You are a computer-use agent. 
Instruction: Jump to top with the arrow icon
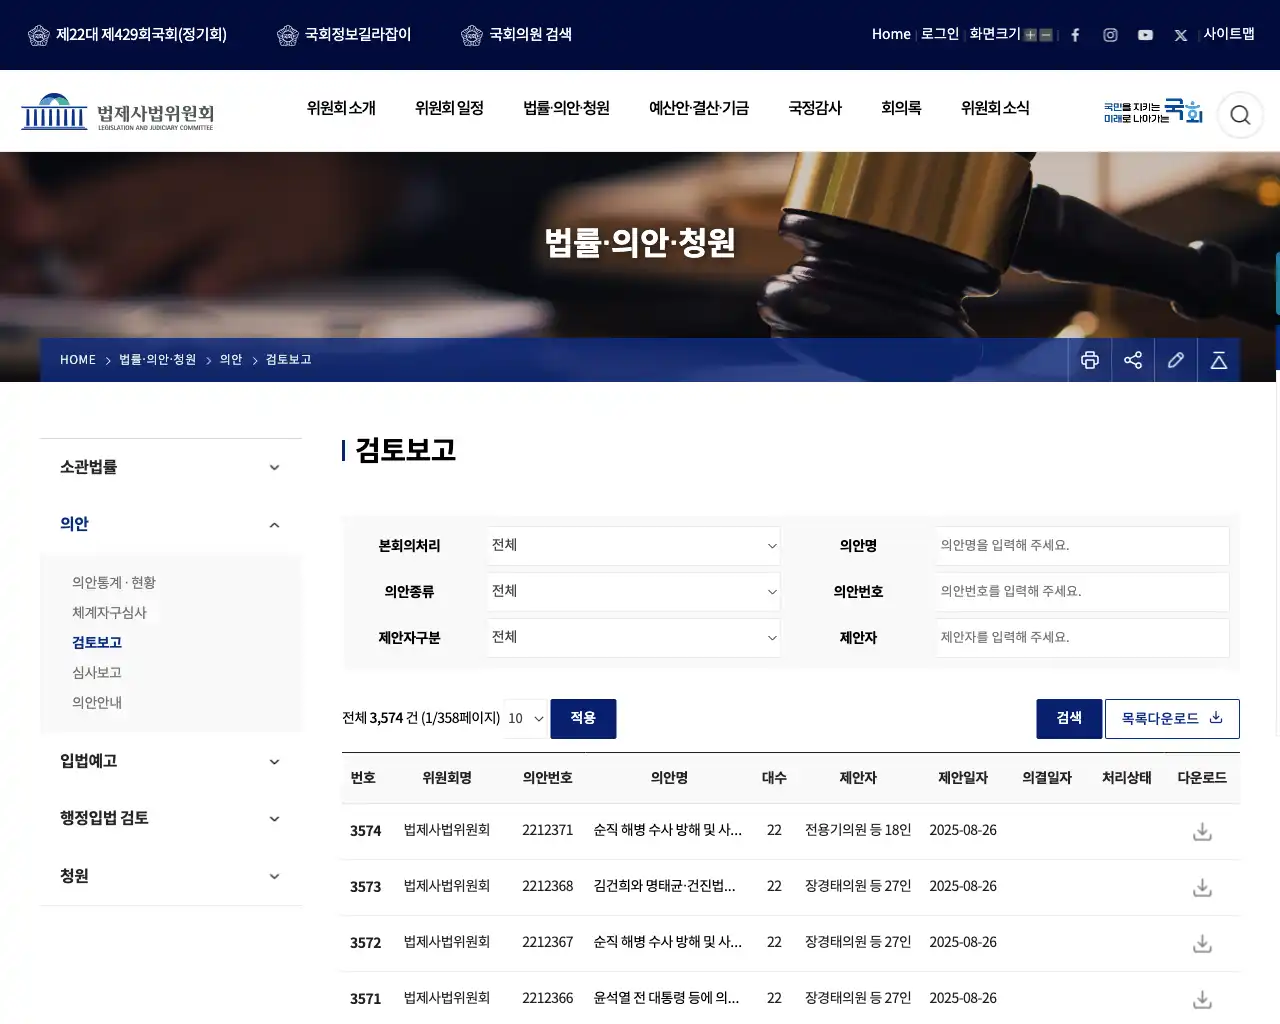pos(1219,360)
